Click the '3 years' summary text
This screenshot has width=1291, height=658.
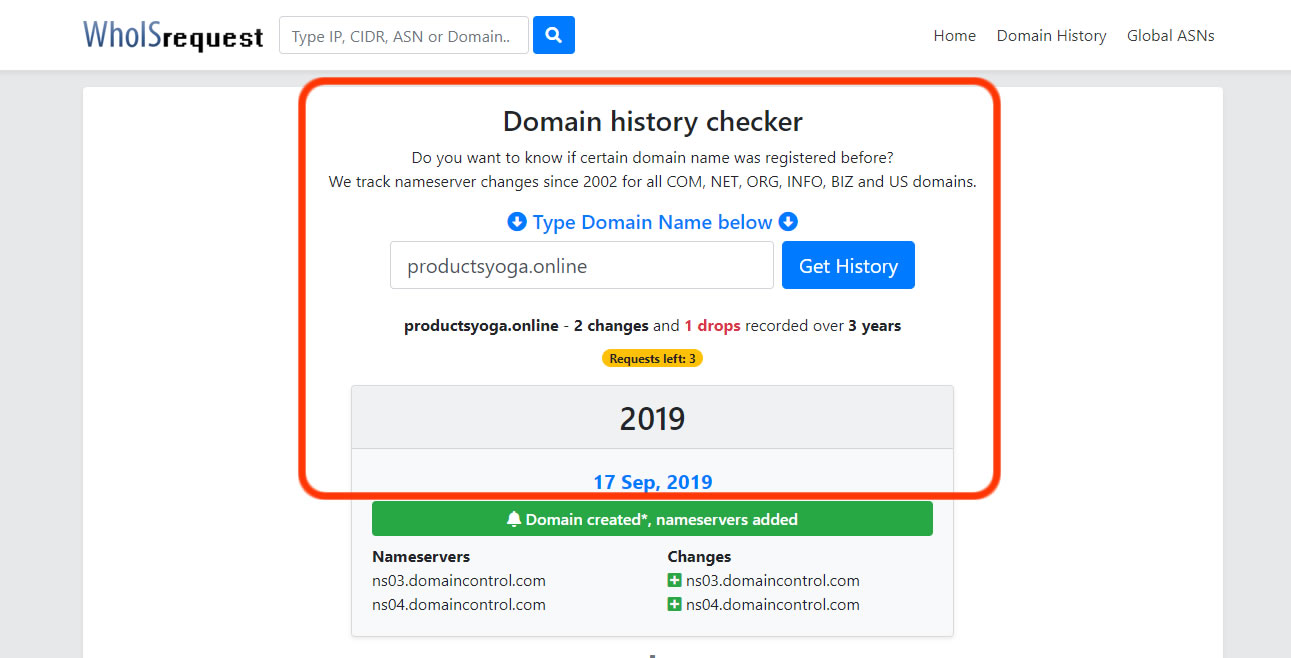[875, 326]
